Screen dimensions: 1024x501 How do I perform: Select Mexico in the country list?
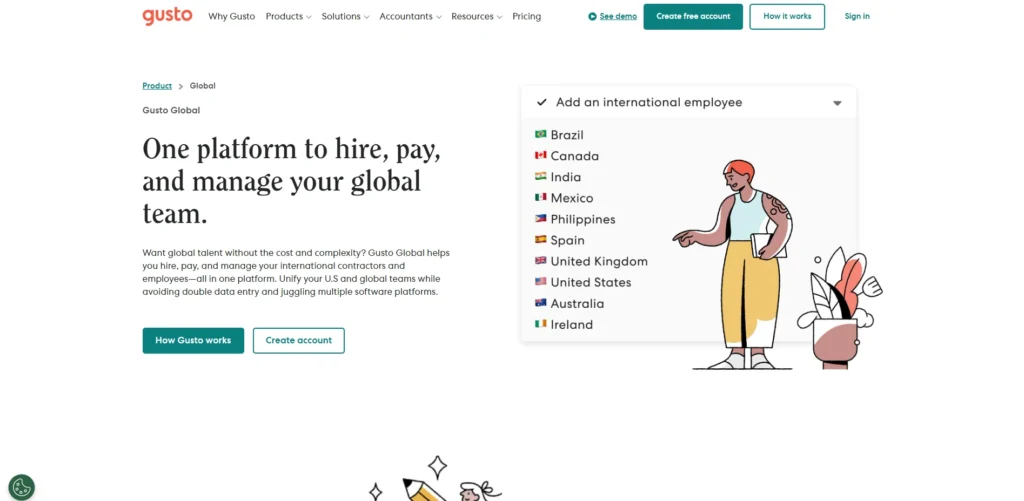[x=572, y=197]
